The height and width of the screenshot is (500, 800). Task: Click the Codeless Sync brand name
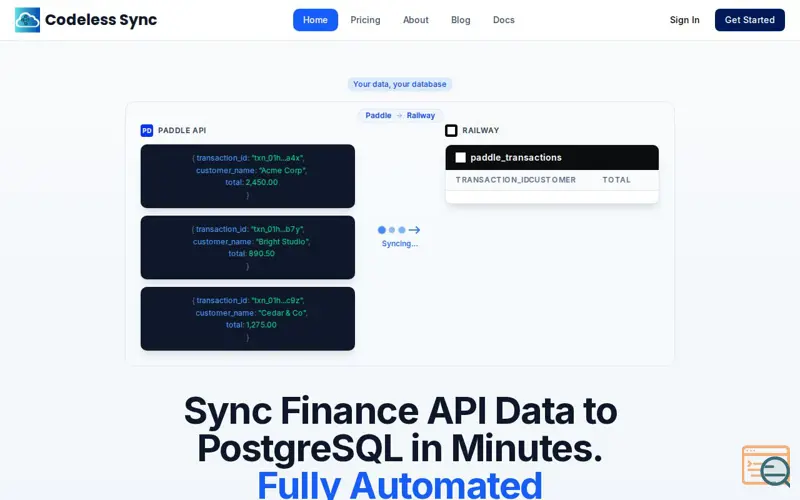click(x=101, y=20)
